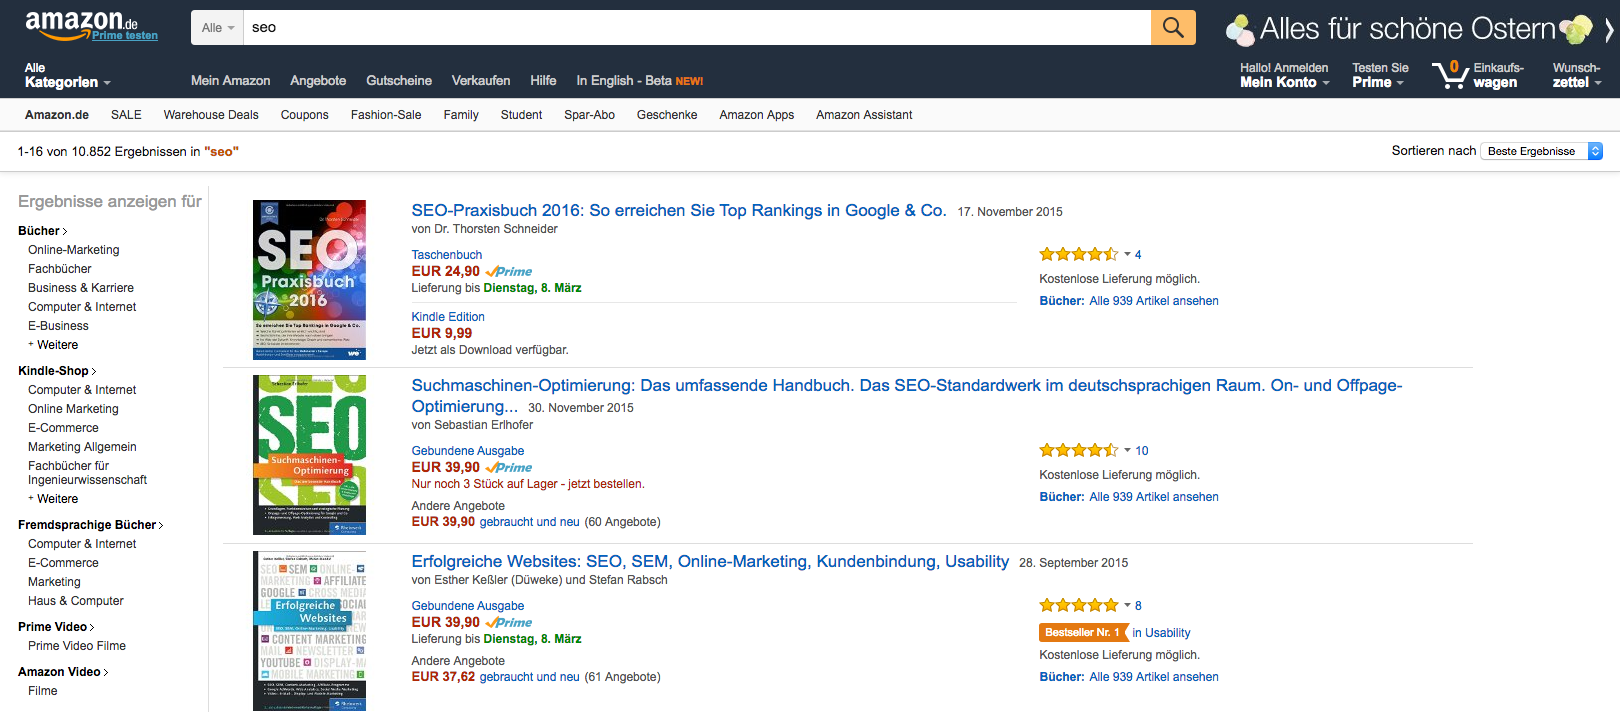Click the 4 reviews count link
The image size is (1620, 712).
coord(1138,255)
